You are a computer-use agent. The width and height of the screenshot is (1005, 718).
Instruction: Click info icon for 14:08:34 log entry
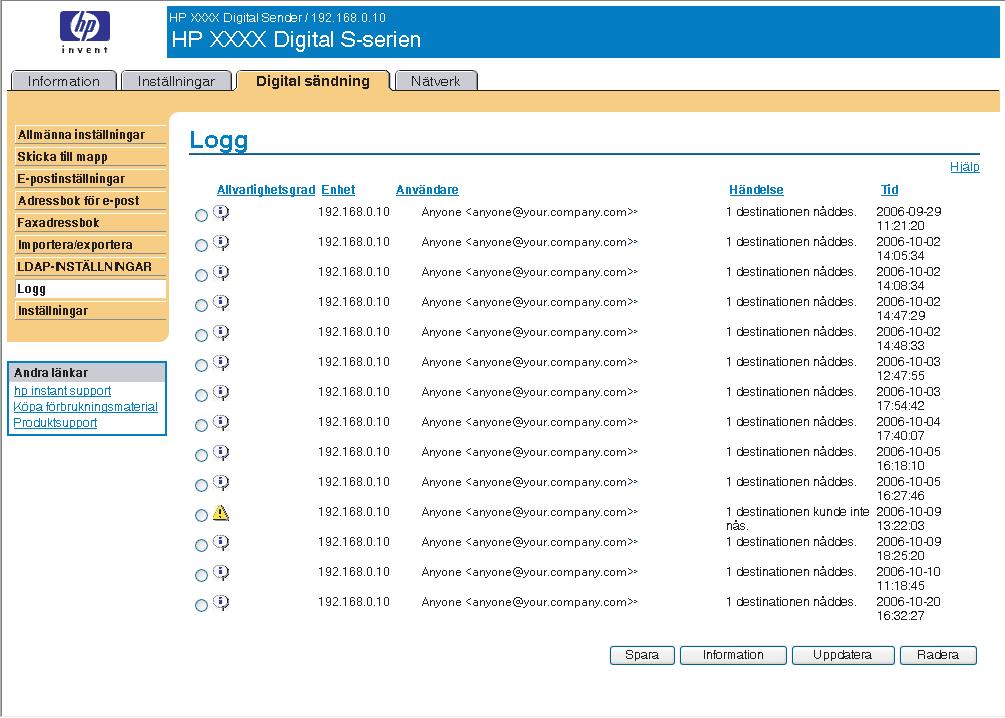point(221,273)
